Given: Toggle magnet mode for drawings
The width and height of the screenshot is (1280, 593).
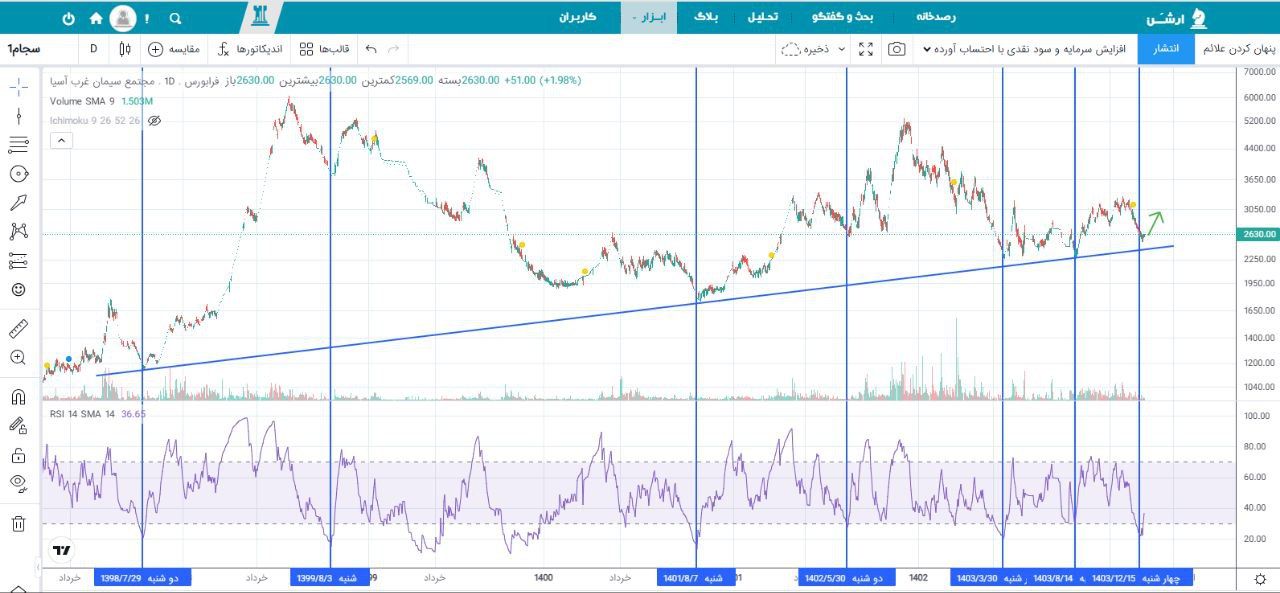Looking at the screenshot, I should (x=18, y=396).
